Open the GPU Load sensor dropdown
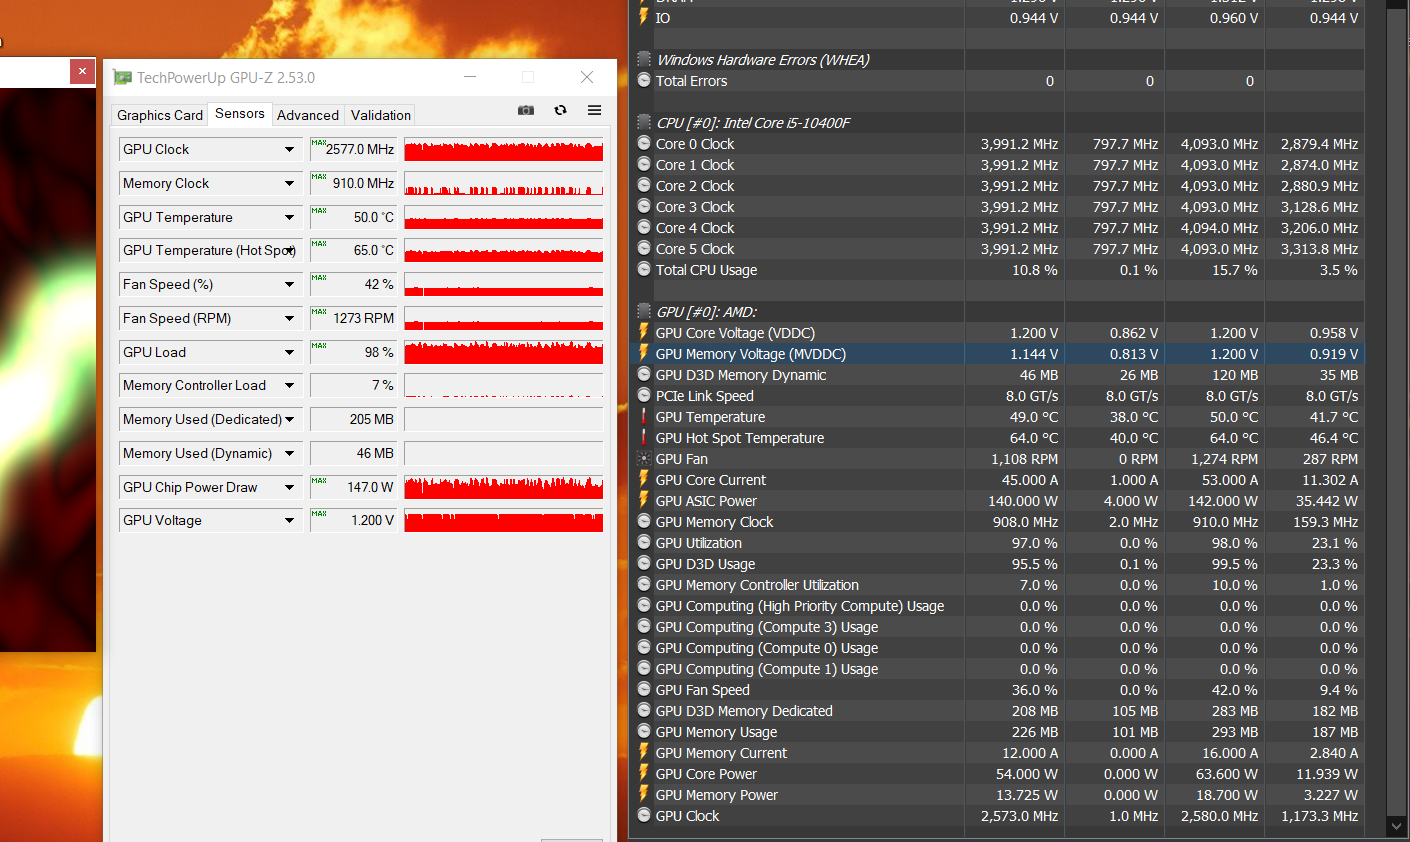Viewport: 1410px width, 842px height. (x=289, y=353)
